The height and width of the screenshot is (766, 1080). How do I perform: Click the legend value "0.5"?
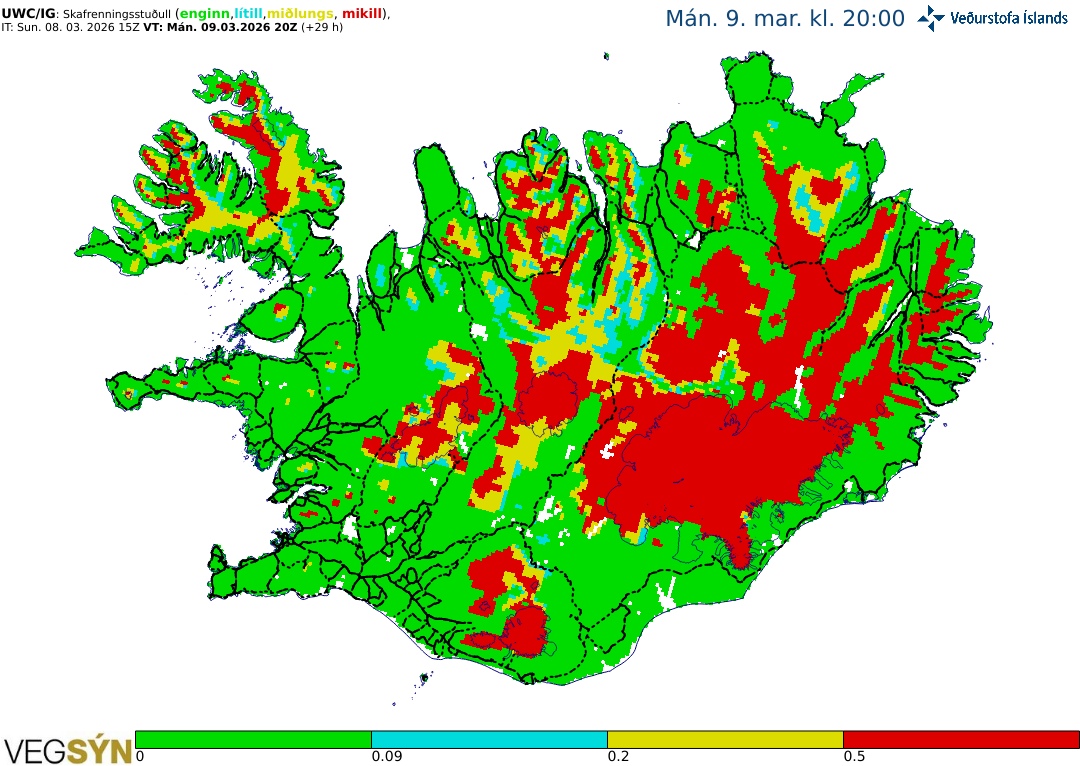(855, 757)
